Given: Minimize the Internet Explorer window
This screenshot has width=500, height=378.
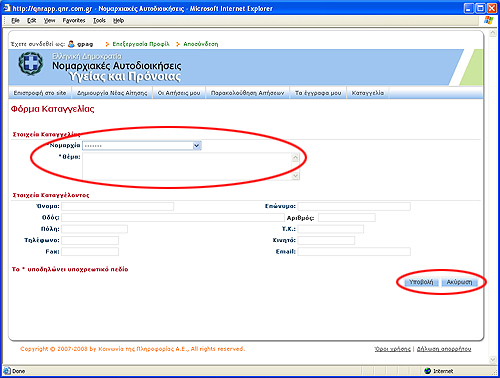Looking at the screenshot, I should 469,8.
